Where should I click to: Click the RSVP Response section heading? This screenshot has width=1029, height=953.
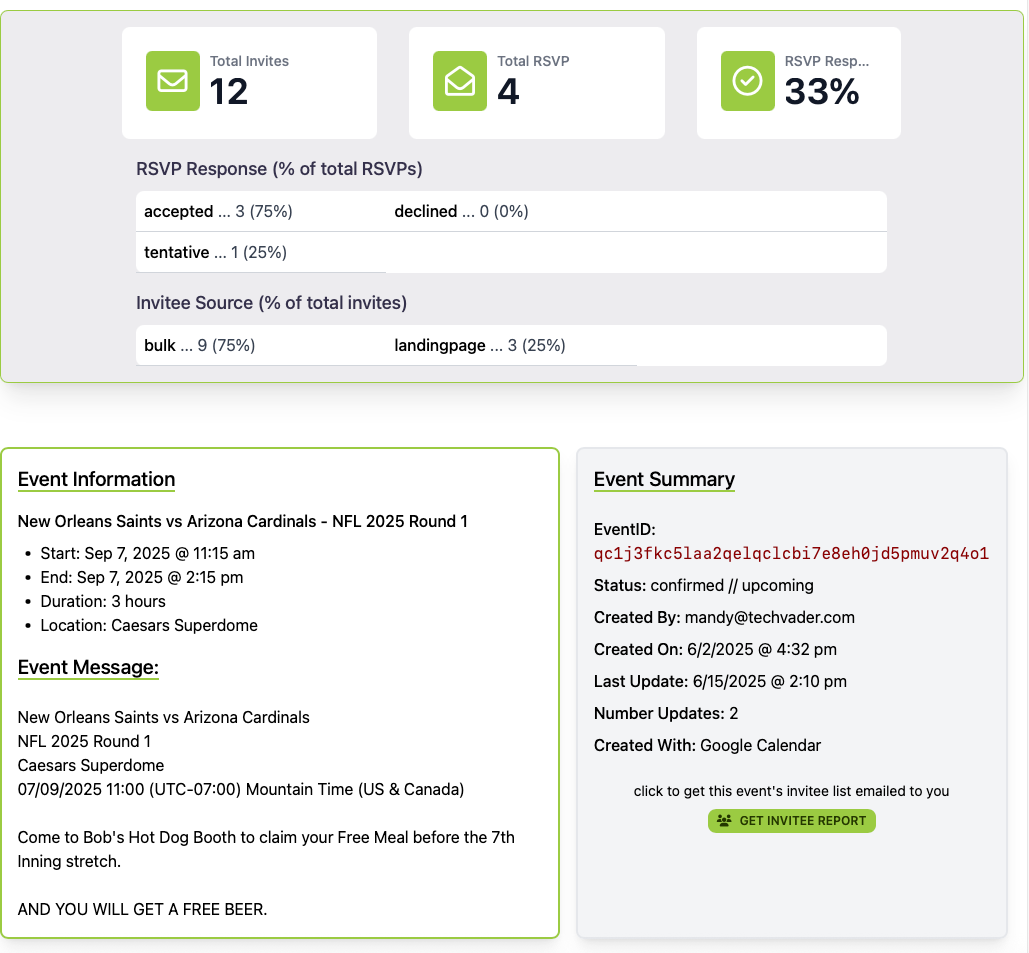click(279, 169)
